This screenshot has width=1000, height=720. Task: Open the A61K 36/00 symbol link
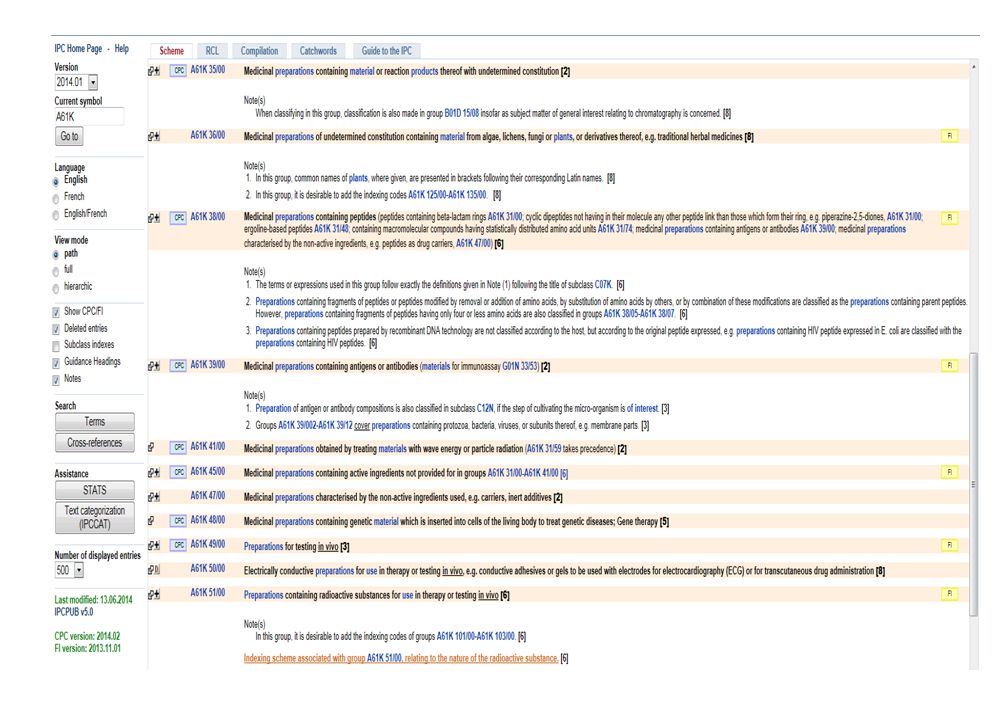(x=207, y=135)
